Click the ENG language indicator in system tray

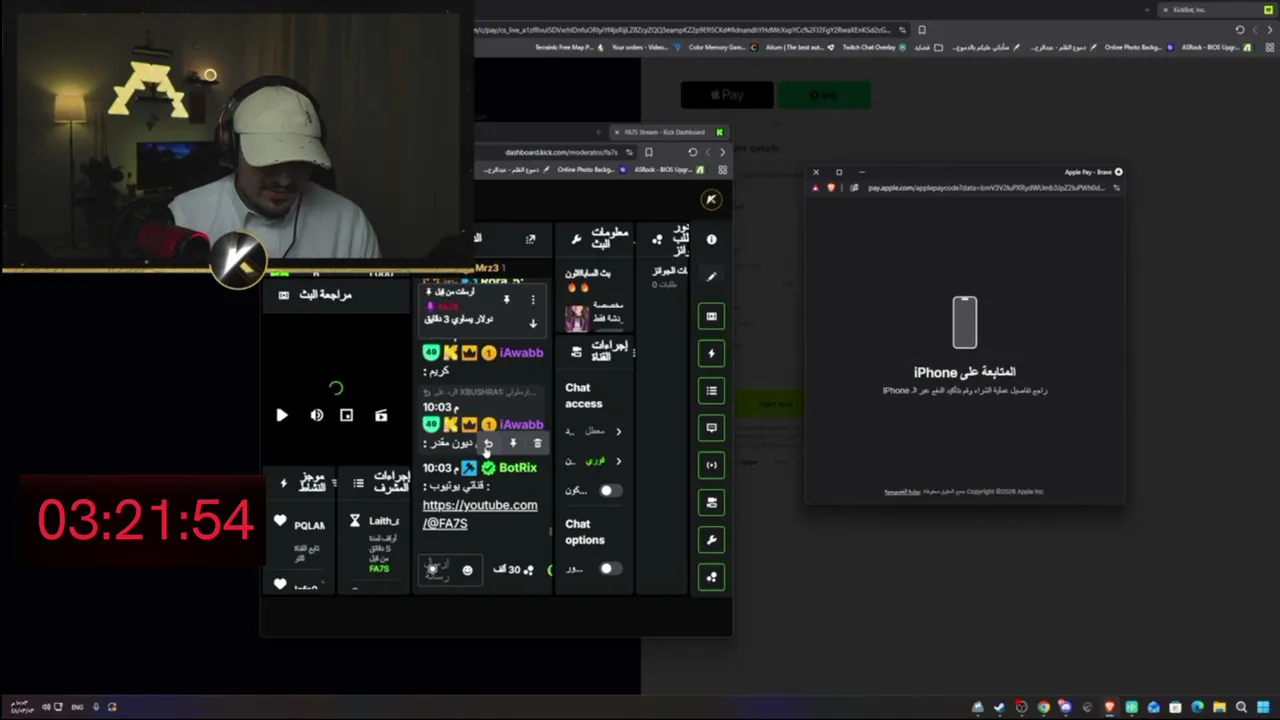tap(77, 707)
